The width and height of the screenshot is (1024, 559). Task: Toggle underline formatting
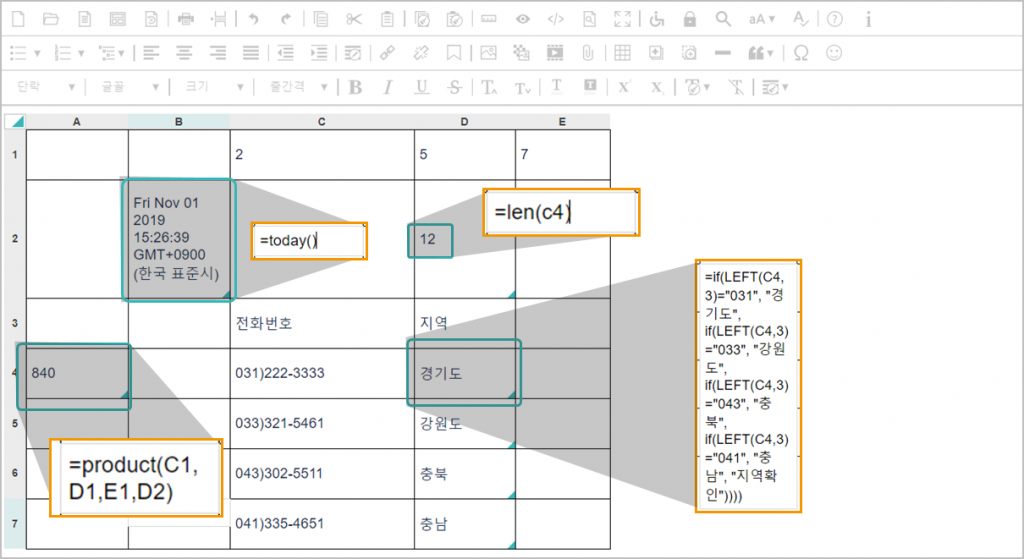click(x=421, y=87)
